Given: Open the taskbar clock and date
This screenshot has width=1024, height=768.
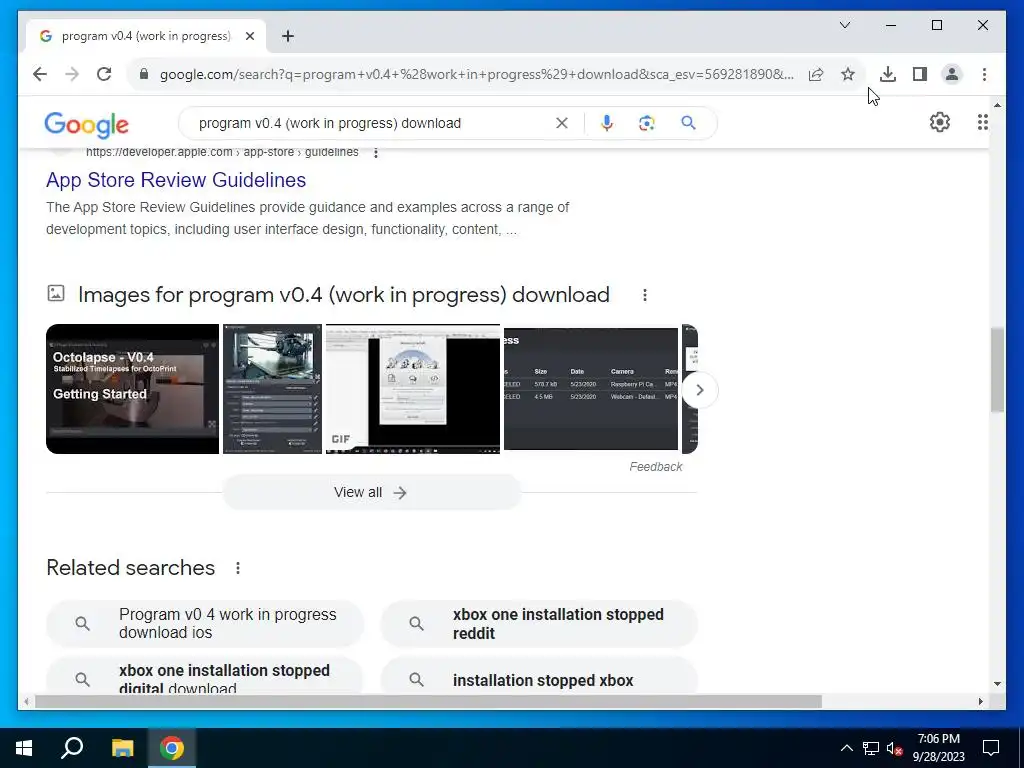Looking at the screenshot, I should [x=938, y=748].
